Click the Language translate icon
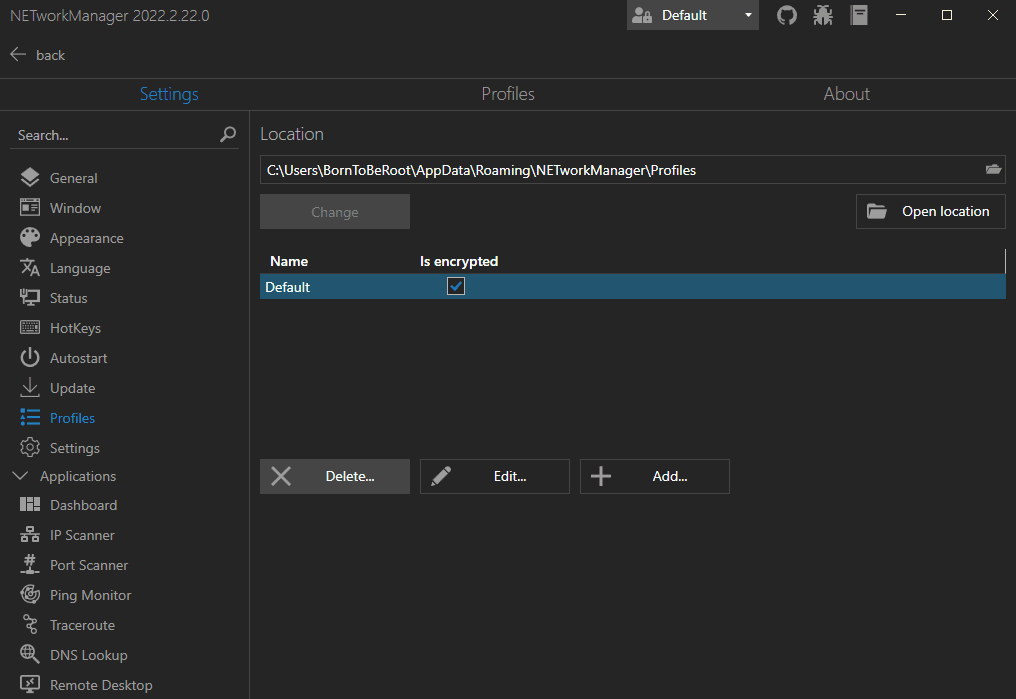1016x699 pixels. [x=30, y=268]
